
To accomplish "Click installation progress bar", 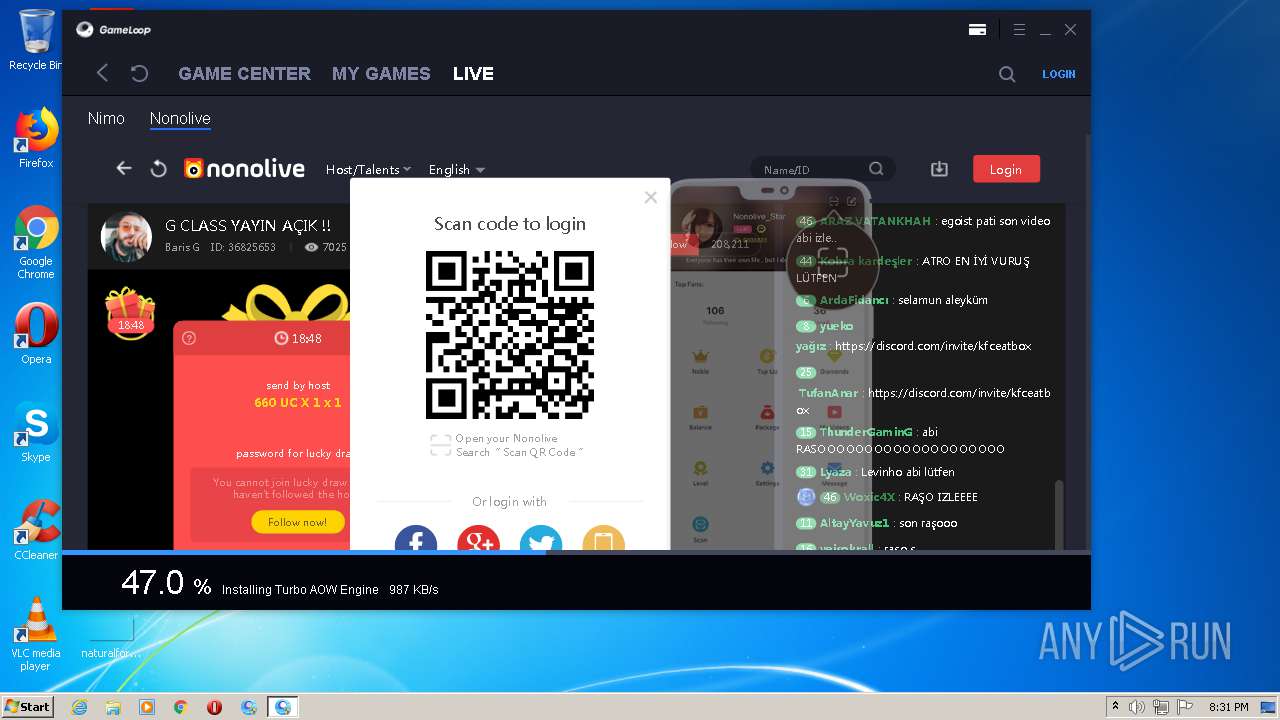I will 576,552.
